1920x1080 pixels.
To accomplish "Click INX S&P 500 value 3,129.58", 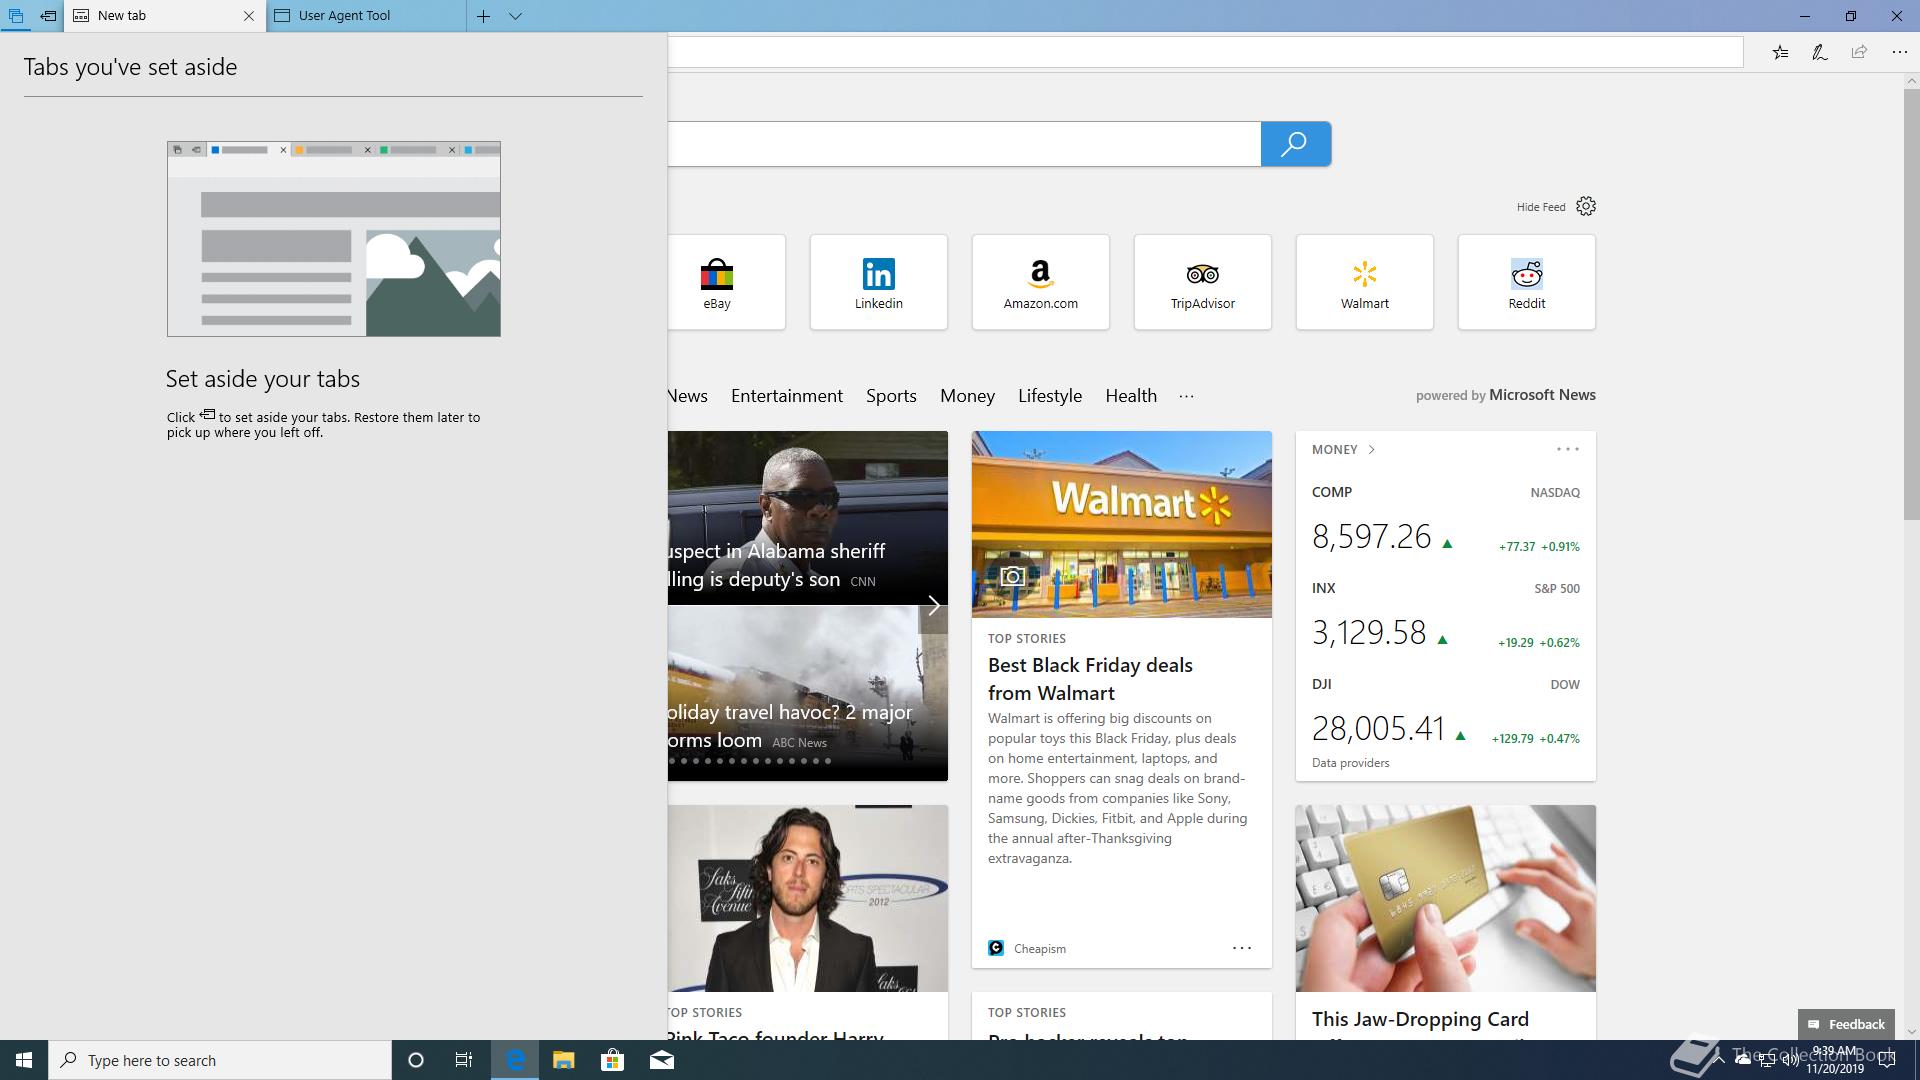I will 1369,633.
